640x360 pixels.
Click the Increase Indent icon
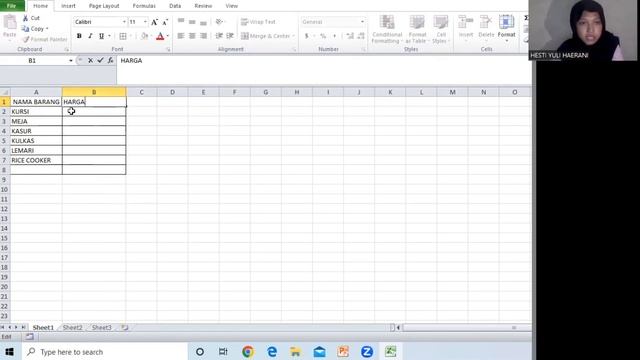pos(230,36)
